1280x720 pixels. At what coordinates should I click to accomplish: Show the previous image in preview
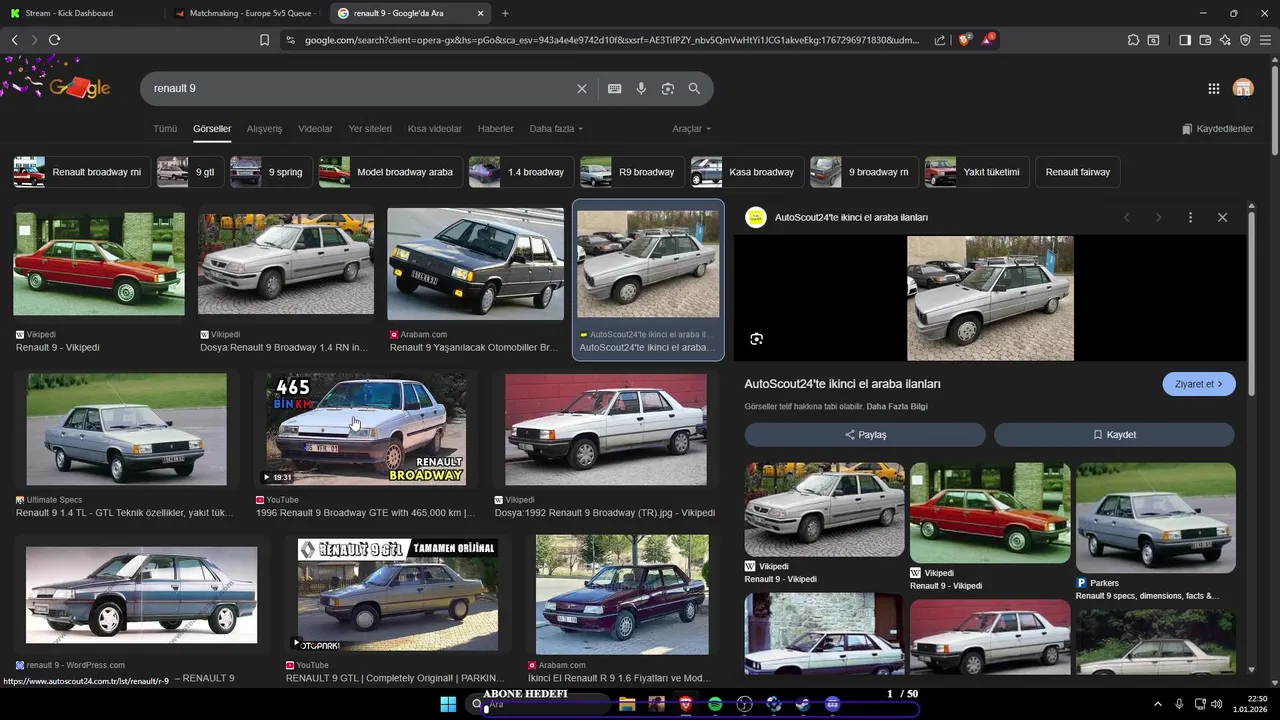pos(1126,217)
